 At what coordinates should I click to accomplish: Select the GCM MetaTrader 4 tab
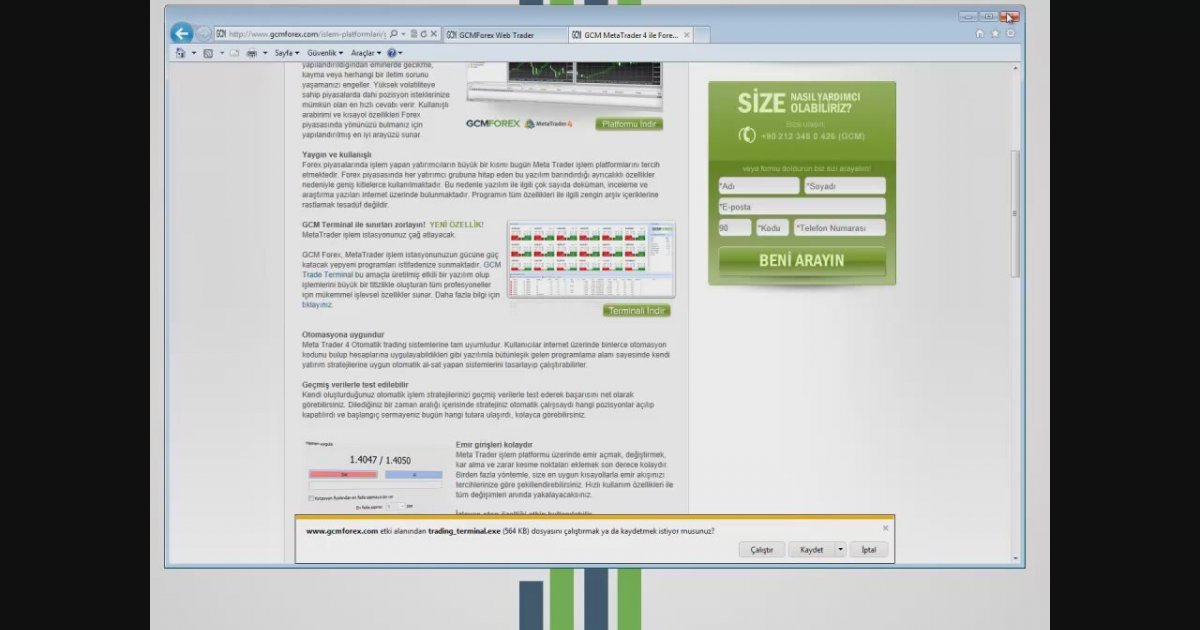coord(631,35)
